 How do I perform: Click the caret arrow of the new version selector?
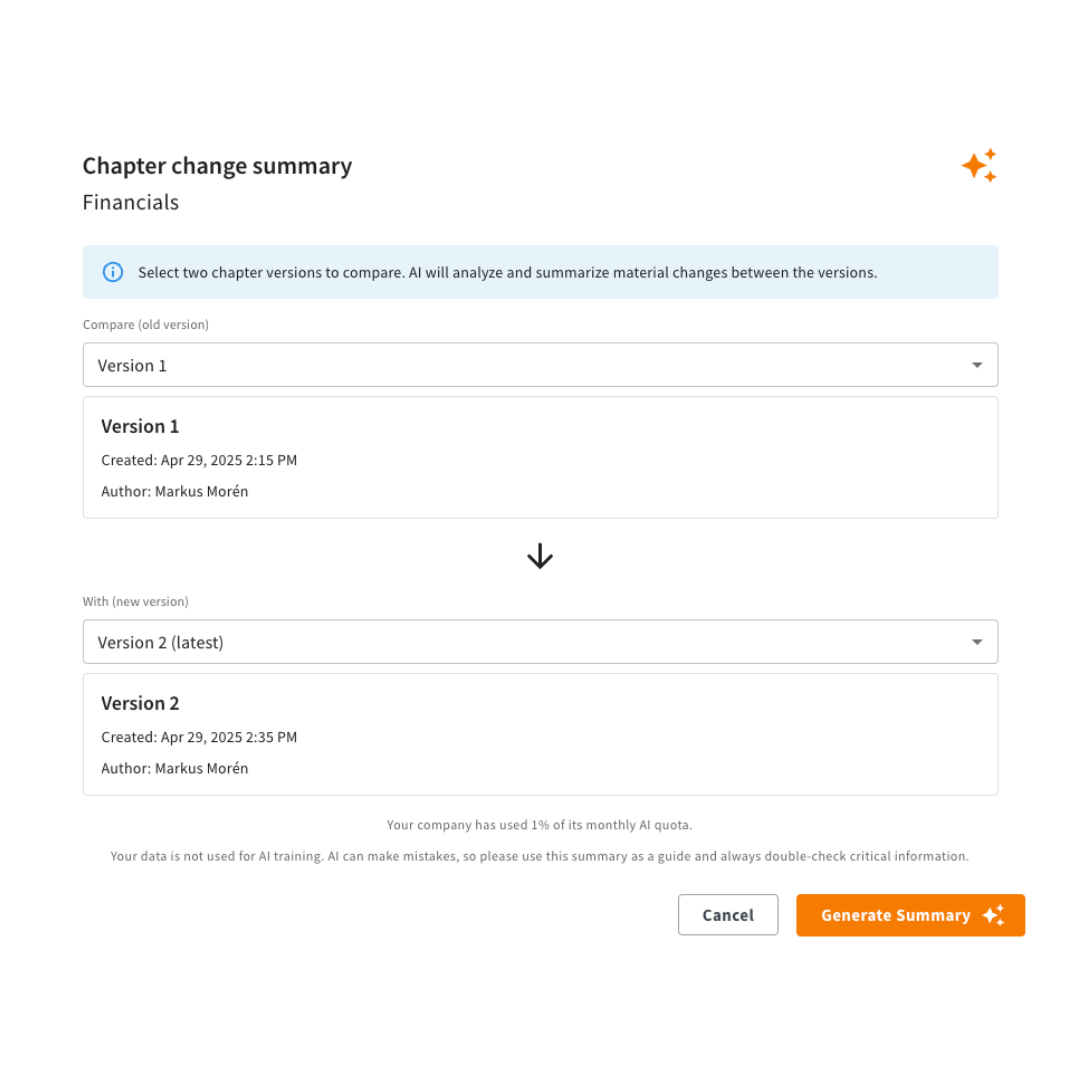pyautogui.click(x=977, y=642)
